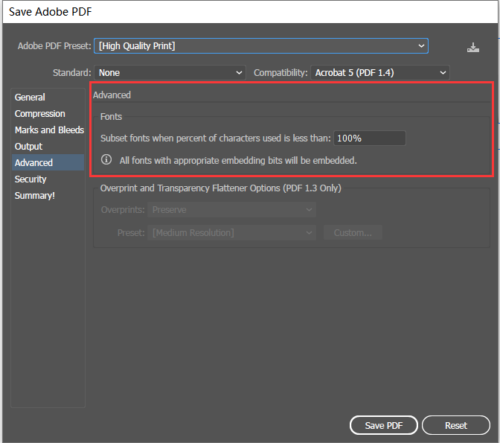Click the subset fonts 100% field
The image size is (500, 443).
pyautogui.click(x=369, y=138)
